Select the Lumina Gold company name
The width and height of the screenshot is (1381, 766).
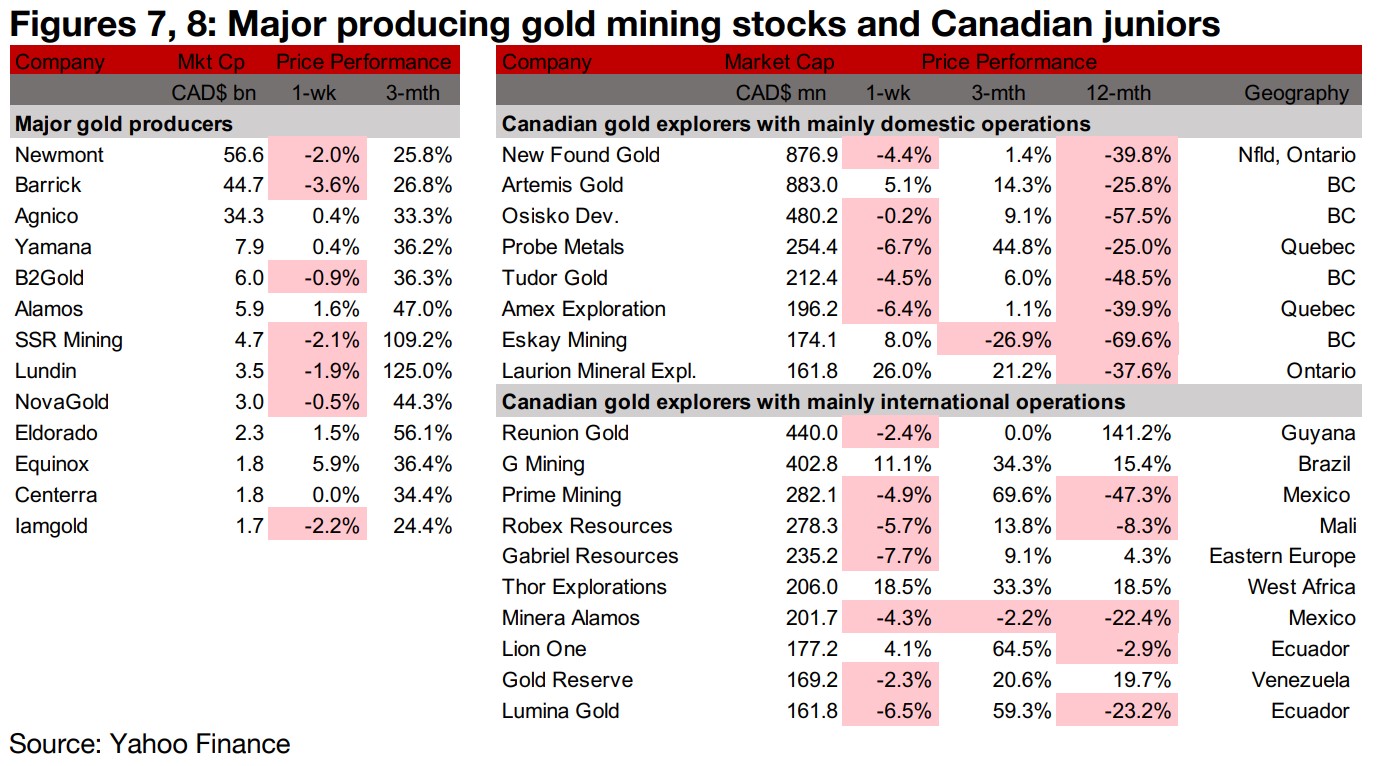pos(561,712)
